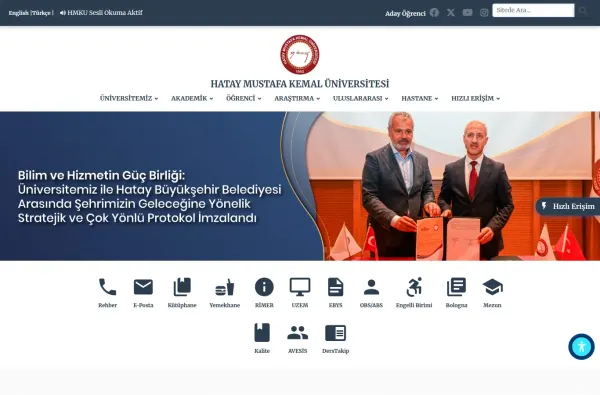
Task: Expand the ULUSLARARASI menu
Action: (361, 98)
